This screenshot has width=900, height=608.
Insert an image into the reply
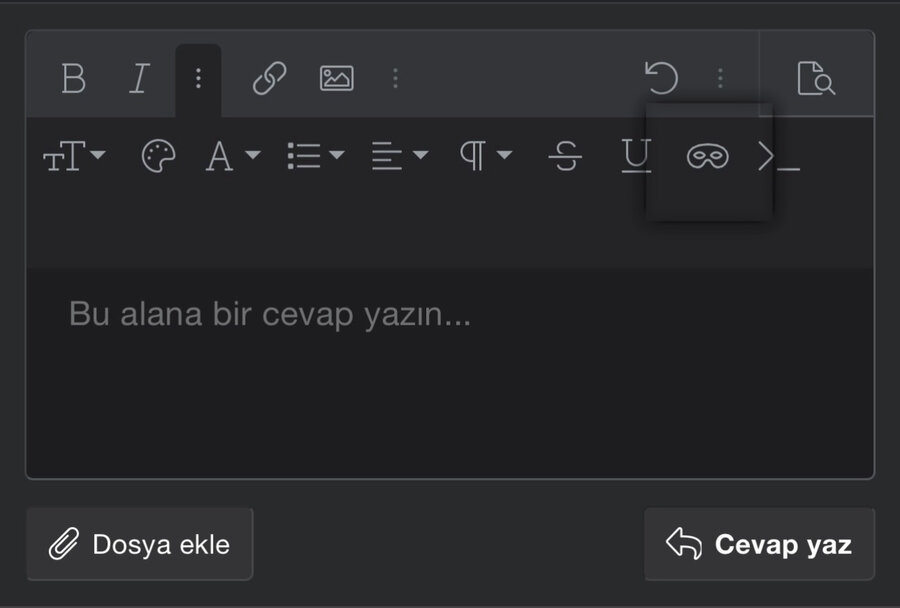336,78
